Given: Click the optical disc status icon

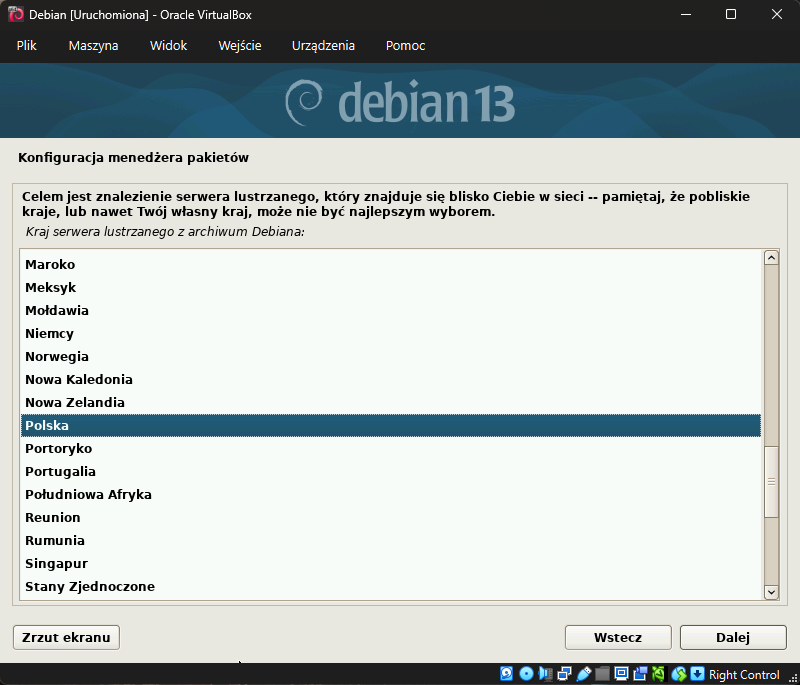Looking at the screenshot, I should (526, 674).
